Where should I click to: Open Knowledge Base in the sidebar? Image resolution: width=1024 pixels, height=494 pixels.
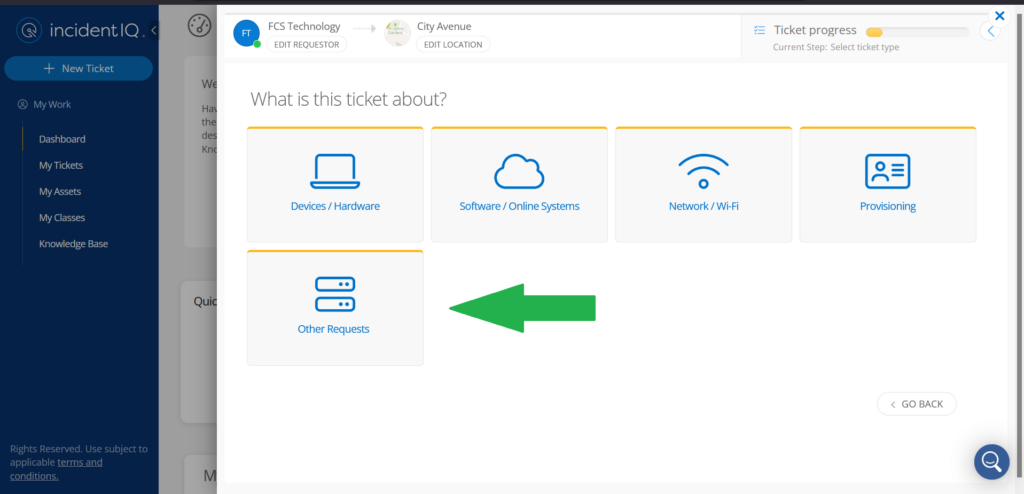coord(73,244)
